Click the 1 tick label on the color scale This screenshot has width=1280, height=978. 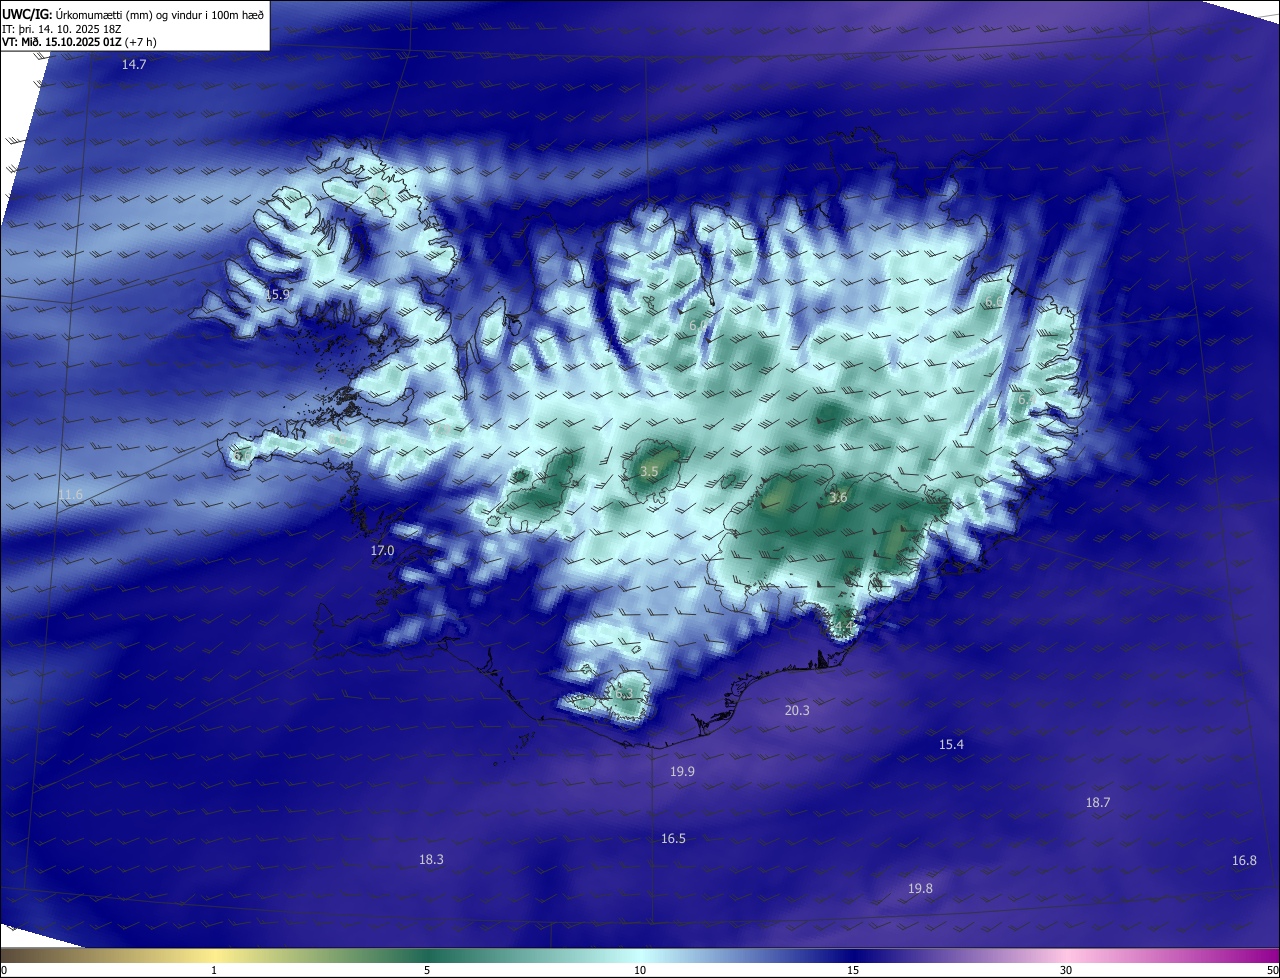pyautogui.click(x=214, y=970)
